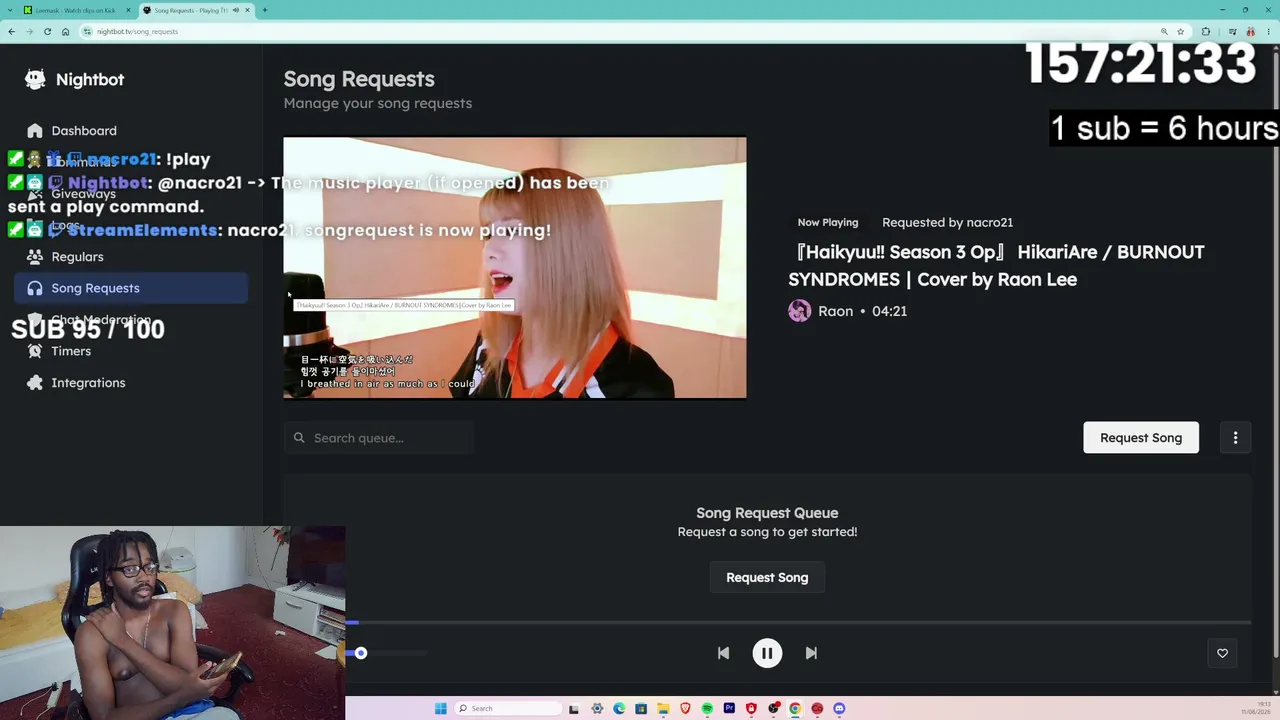This screenshot has width=1280, height=720.
Task: Close the Leemask Kick browser tab
Action: pyautogui.click(x=128, y=10)
